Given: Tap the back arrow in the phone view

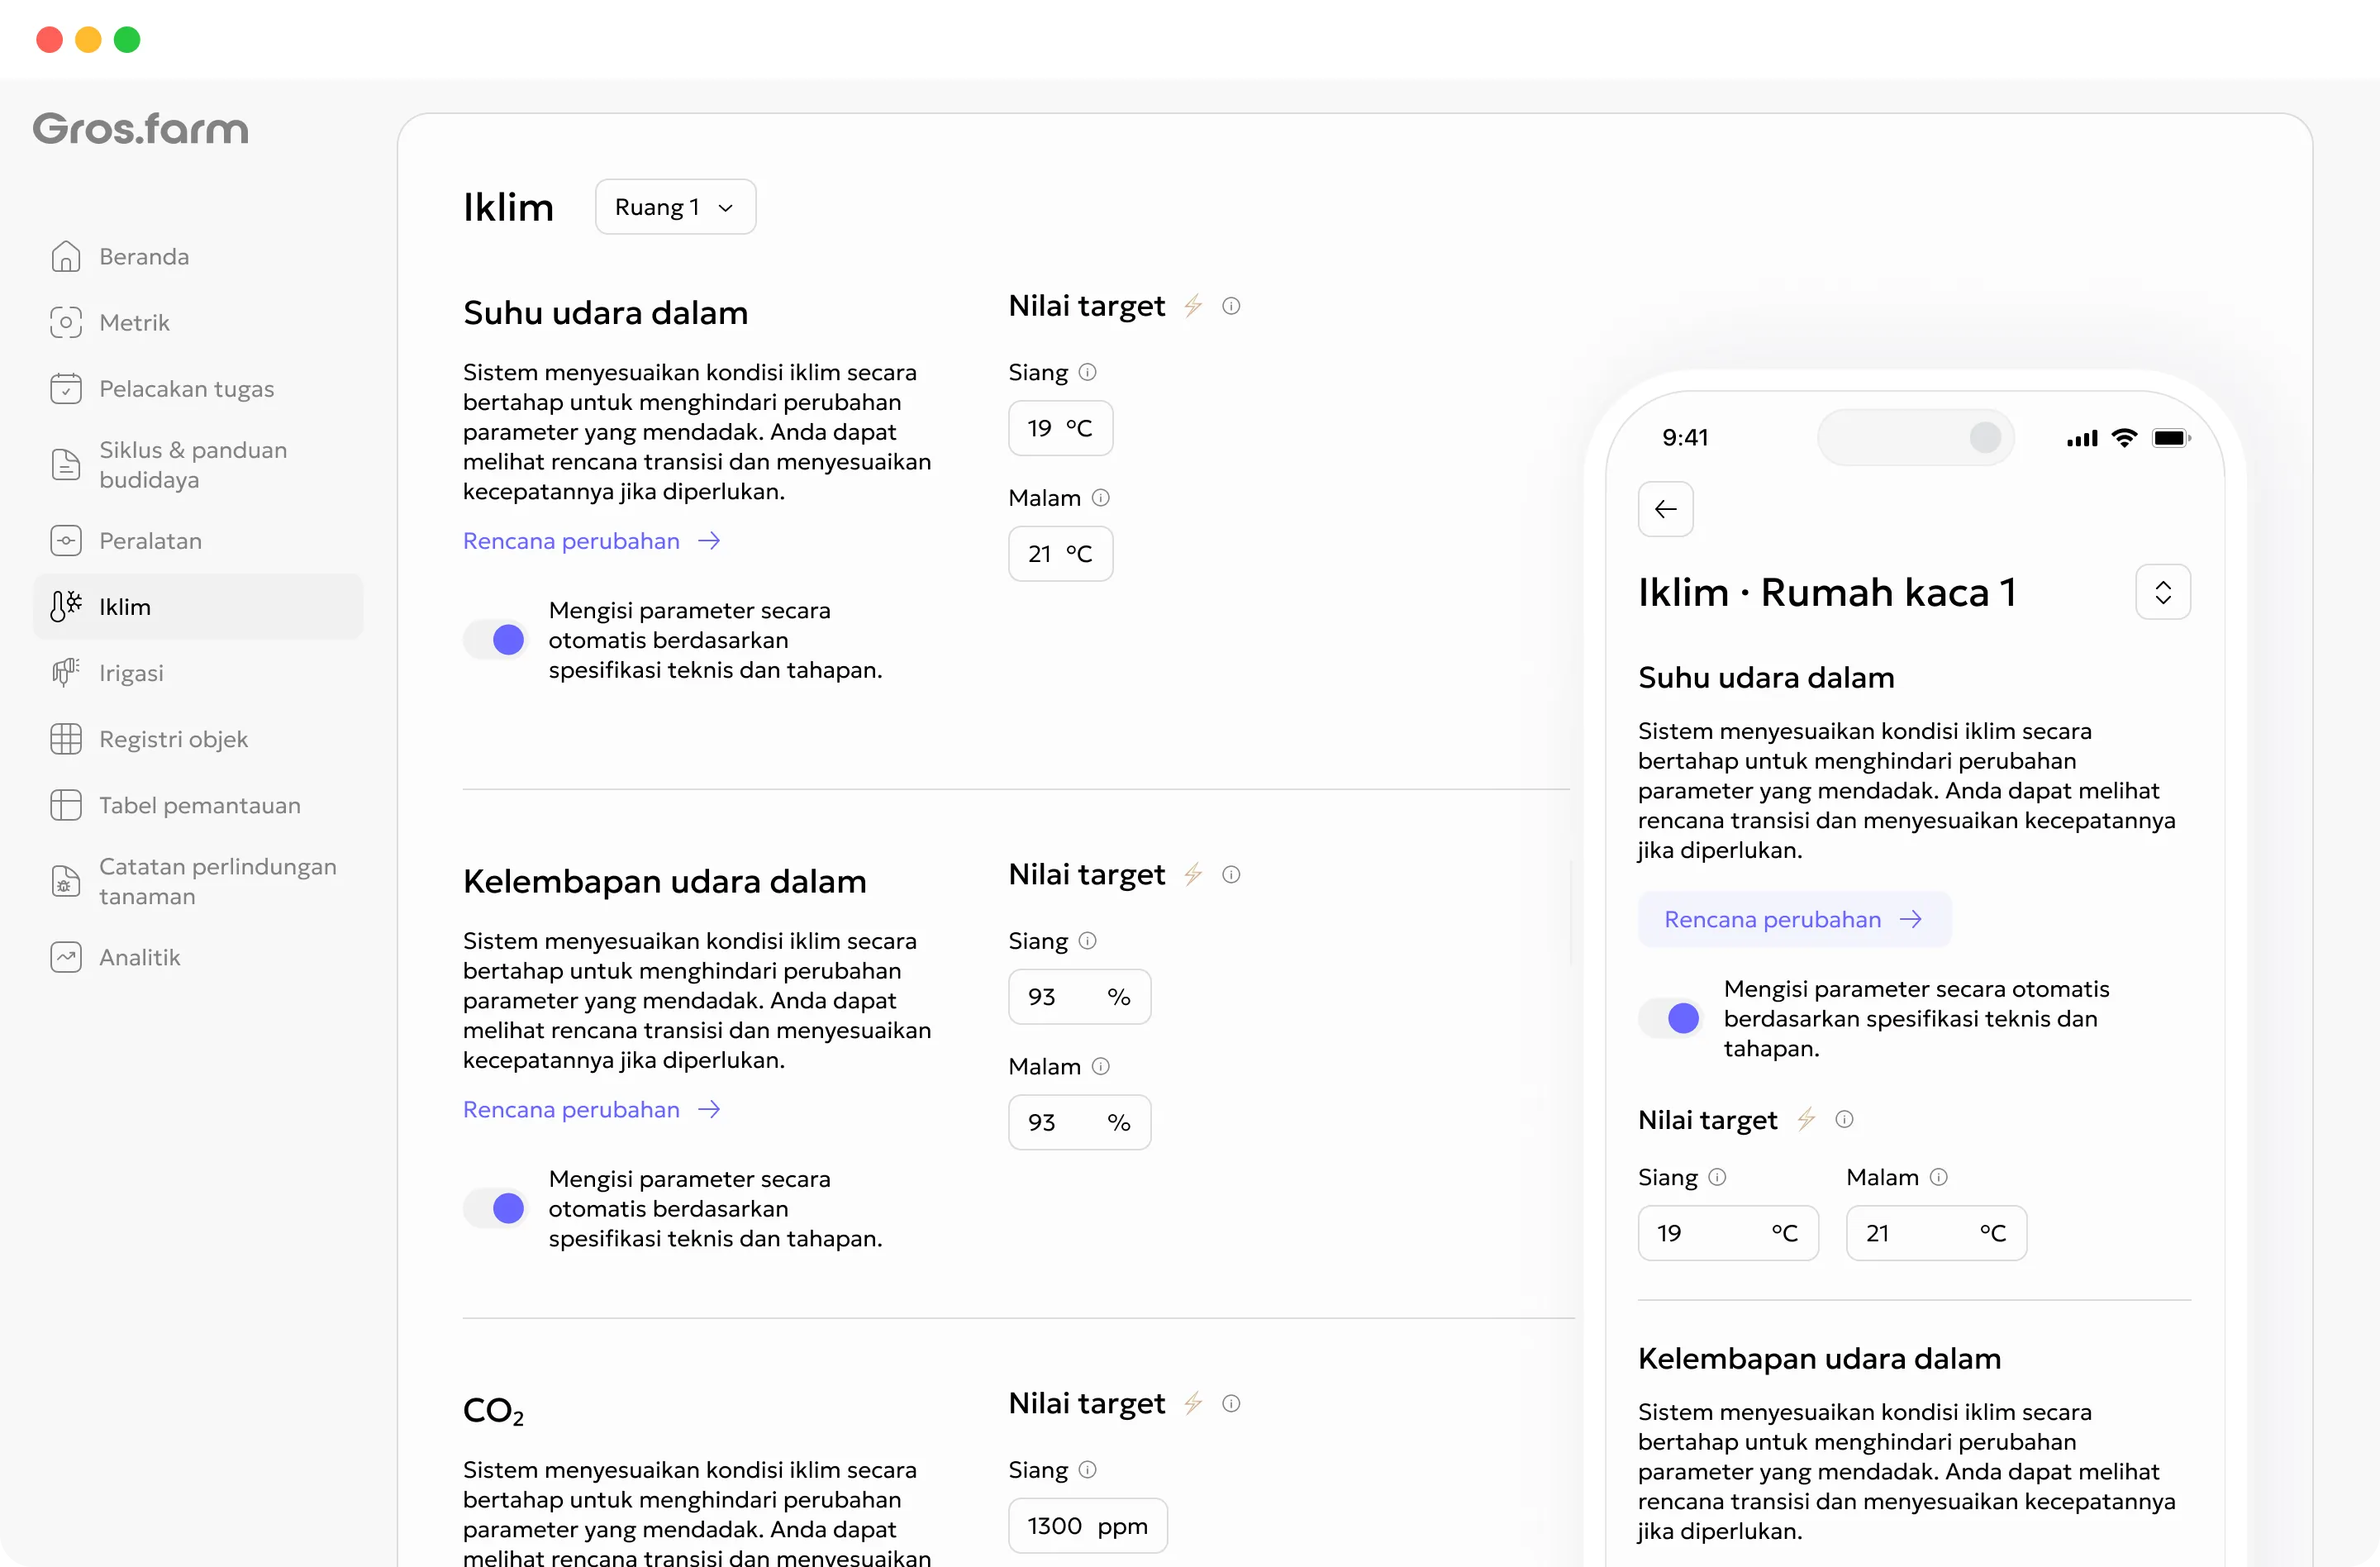Looking at the screenshot, I should (1665, 509).
